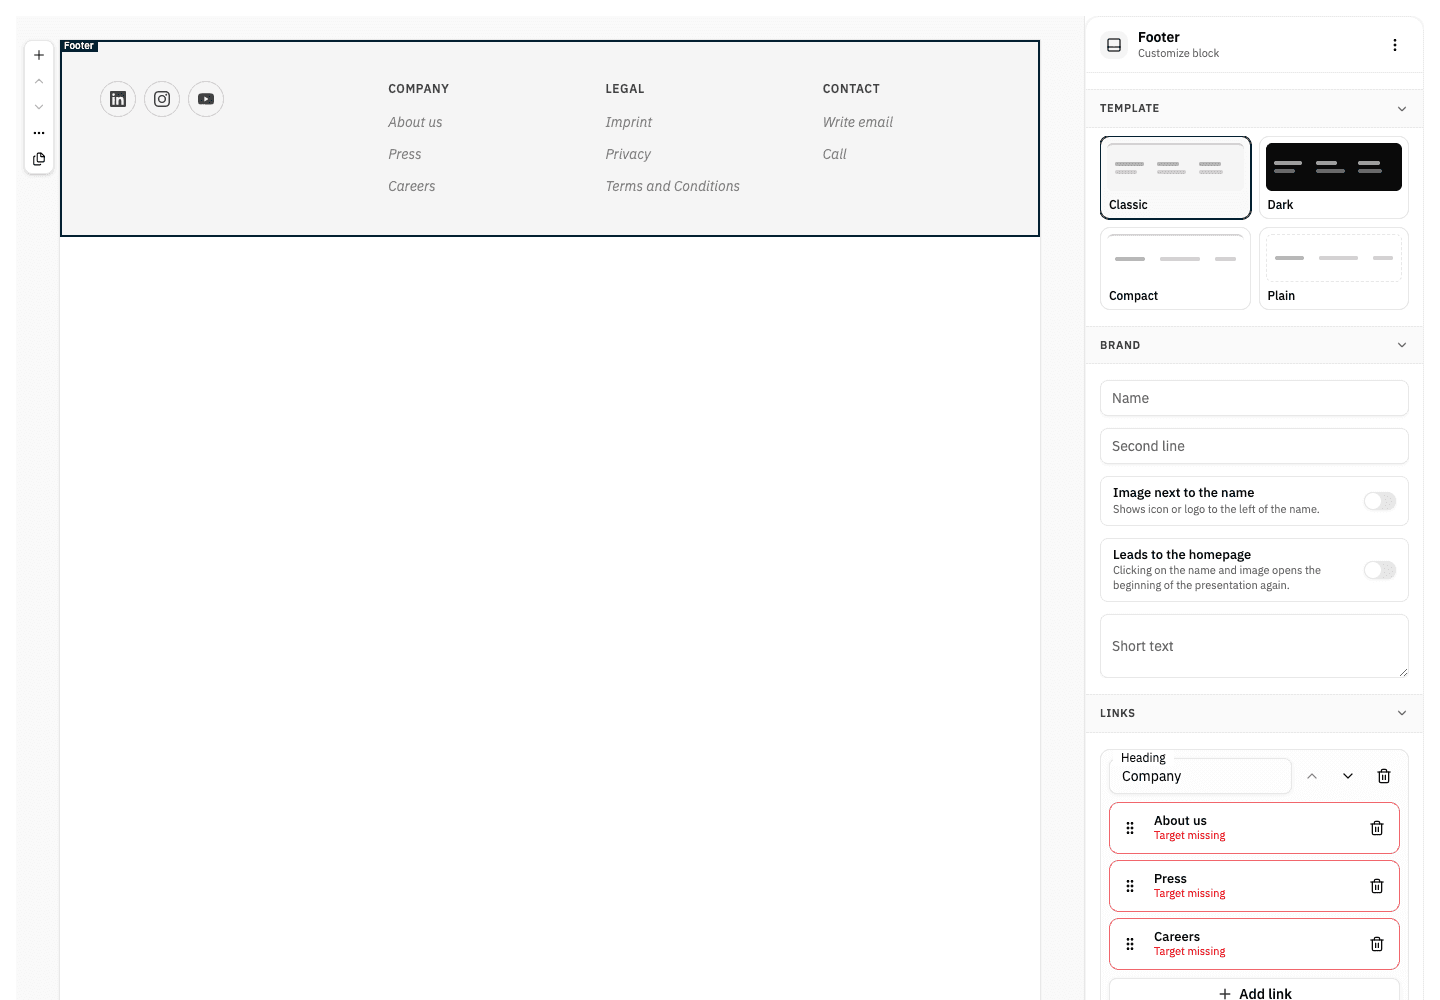Choose the Compact footer template
The image size is (1440, 1000).
(1175, 268)
